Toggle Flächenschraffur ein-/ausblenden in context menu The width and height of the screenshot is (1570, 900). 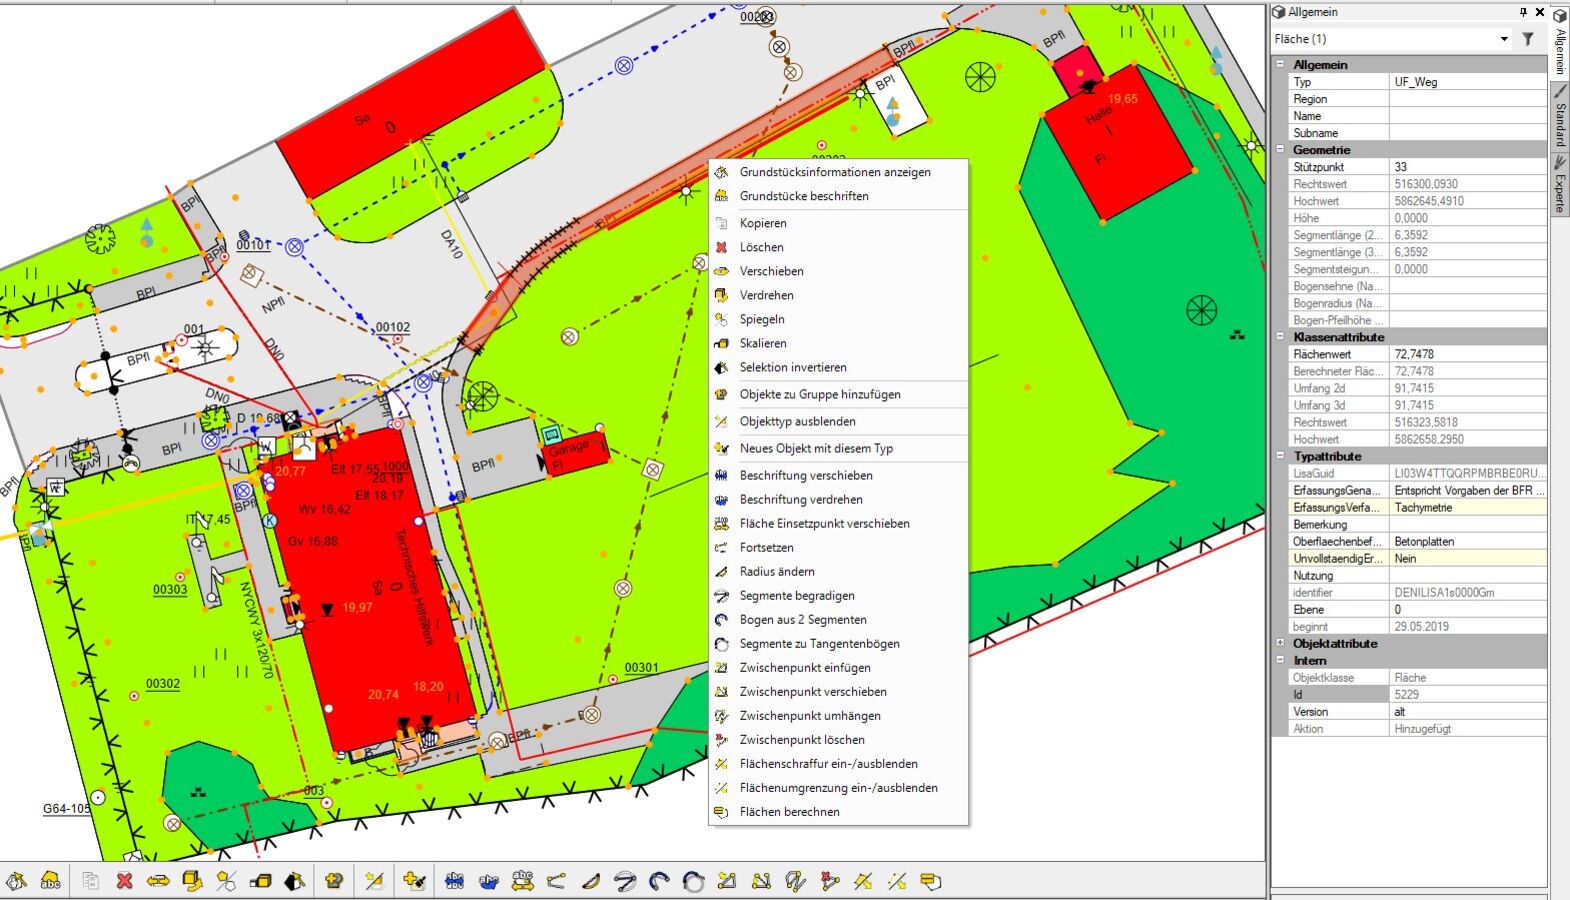(x=828, y=764)
